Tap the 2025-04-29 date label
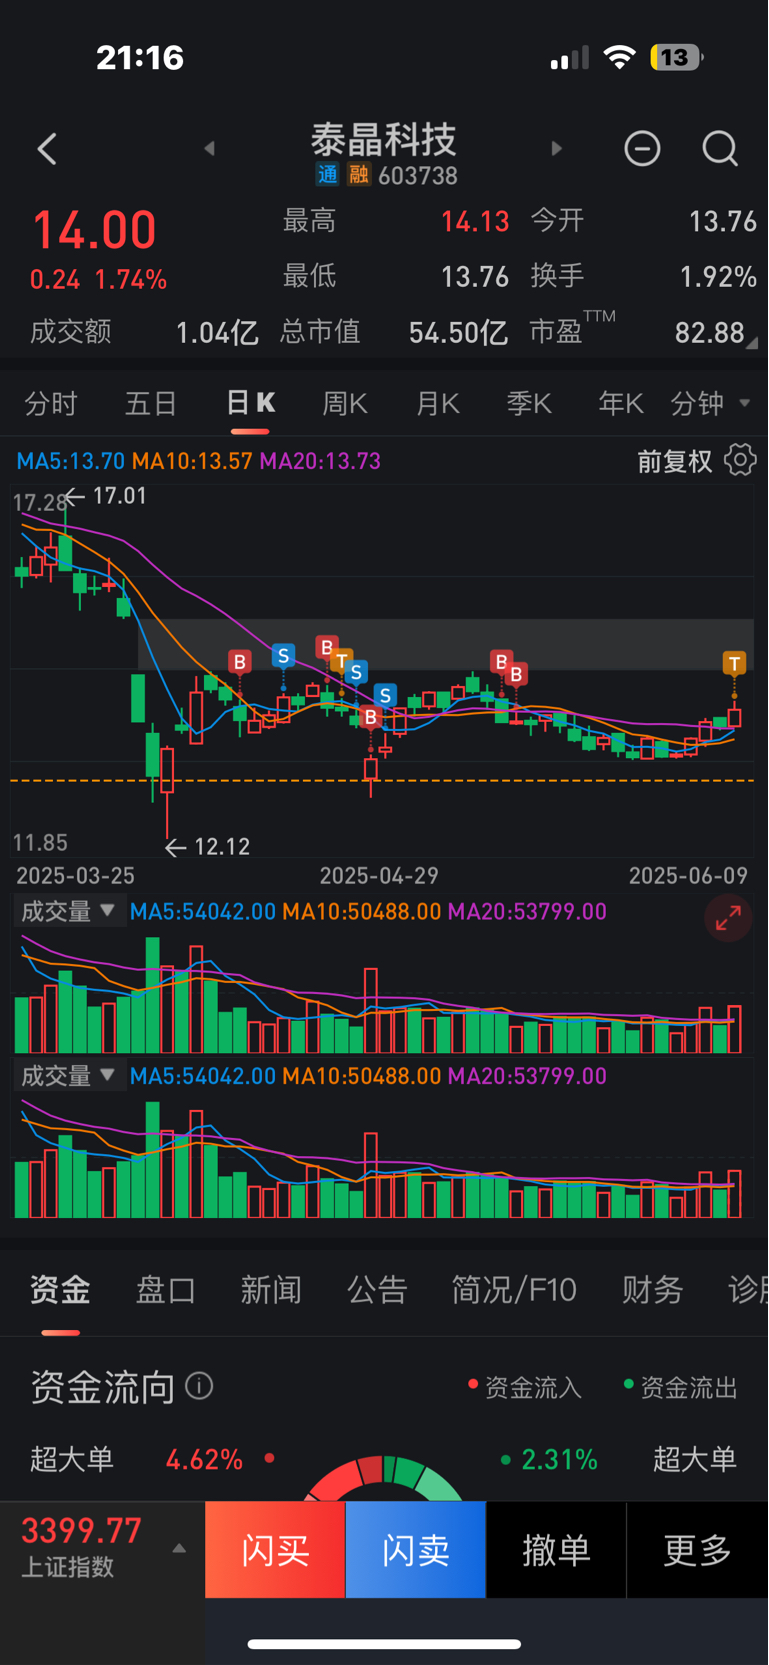Viewport: 769px width, 1665px height. click(x=379, y=876)
